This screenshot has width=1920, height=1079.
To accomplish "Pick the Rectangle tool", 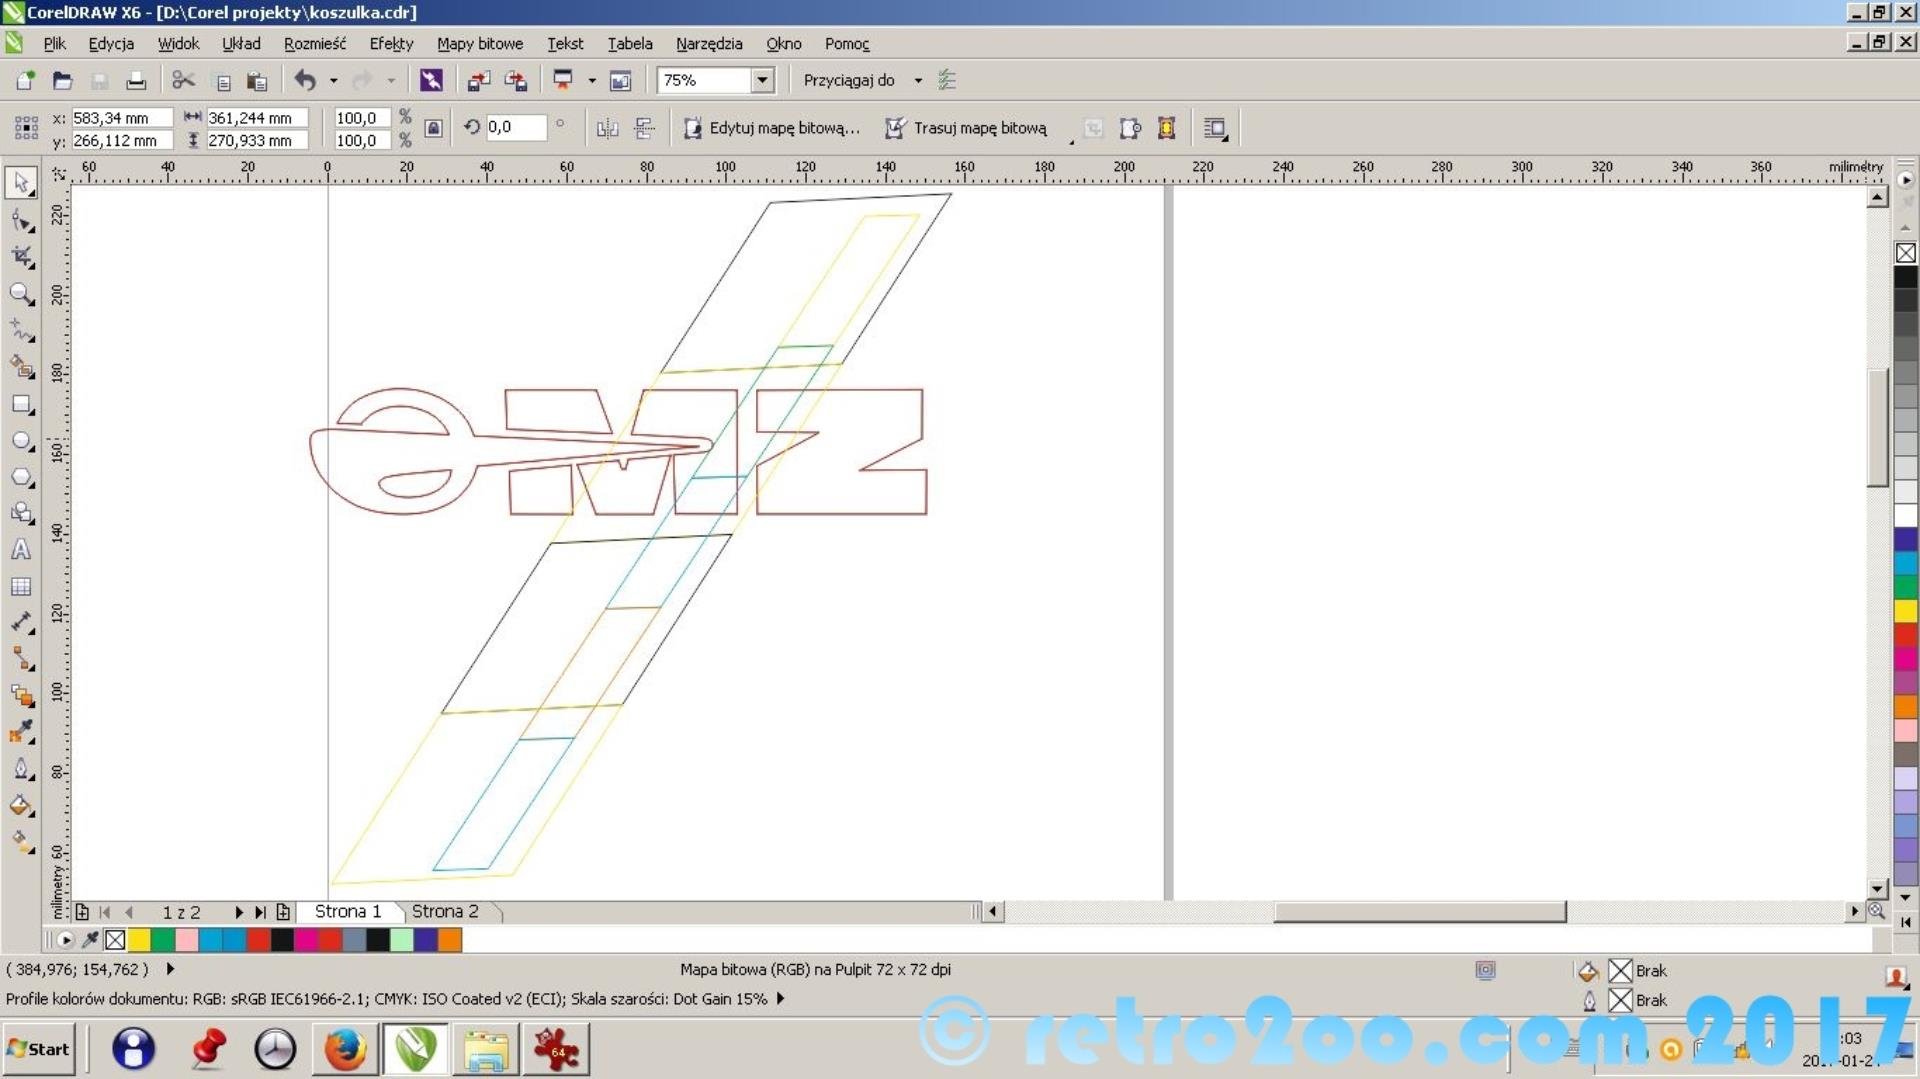I will (x=21, y=405).
